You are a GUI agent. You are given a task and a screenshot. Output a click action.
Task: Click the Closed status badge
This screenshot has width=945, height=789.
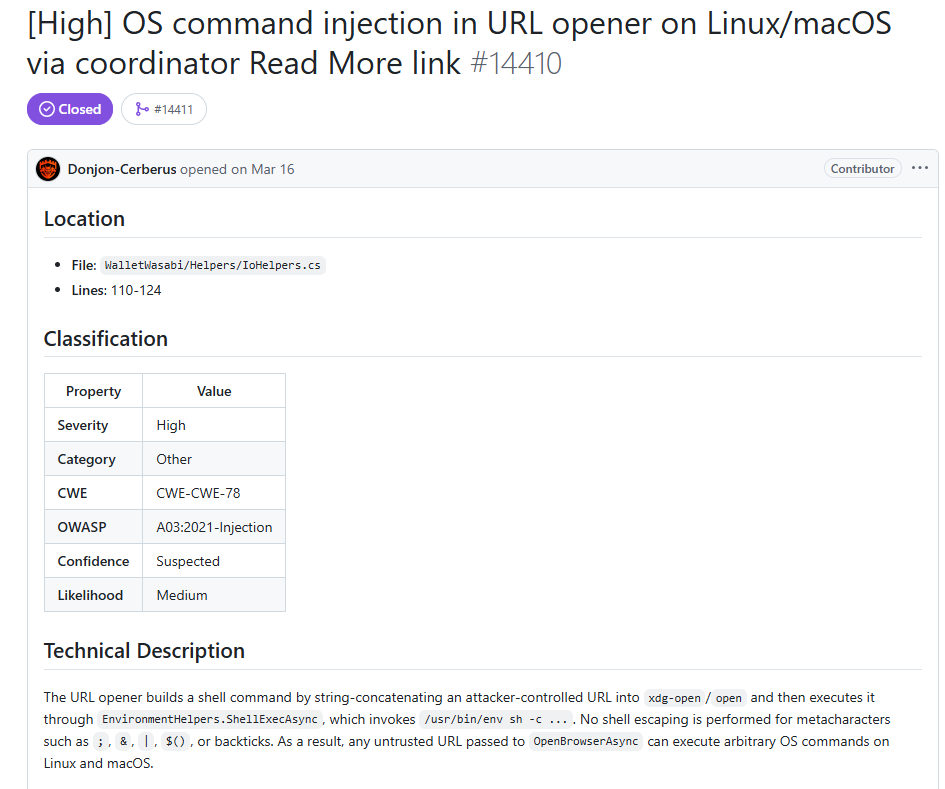click(70, 109)
